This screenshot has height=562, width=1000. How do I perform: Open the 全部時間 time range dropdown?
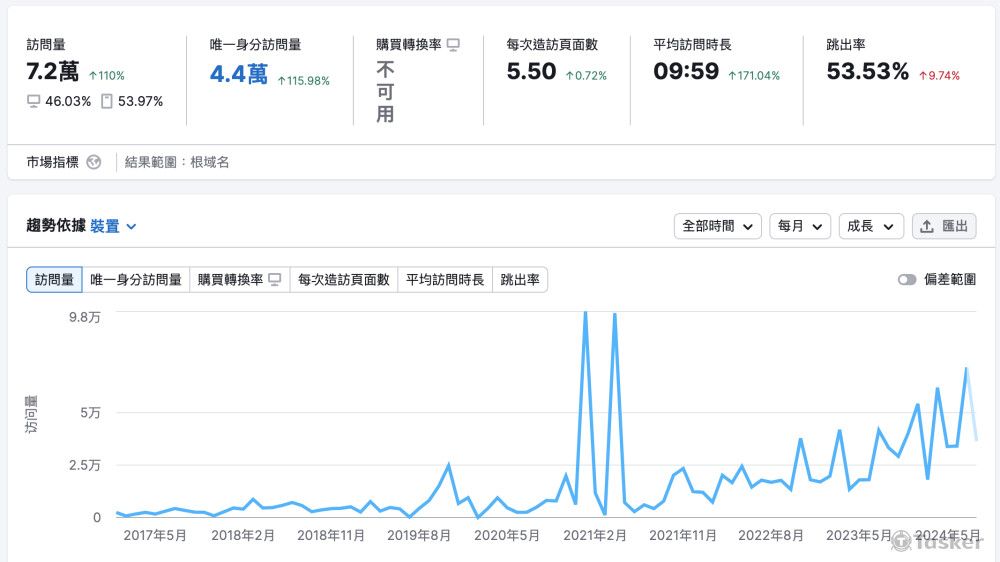[717, 226]
